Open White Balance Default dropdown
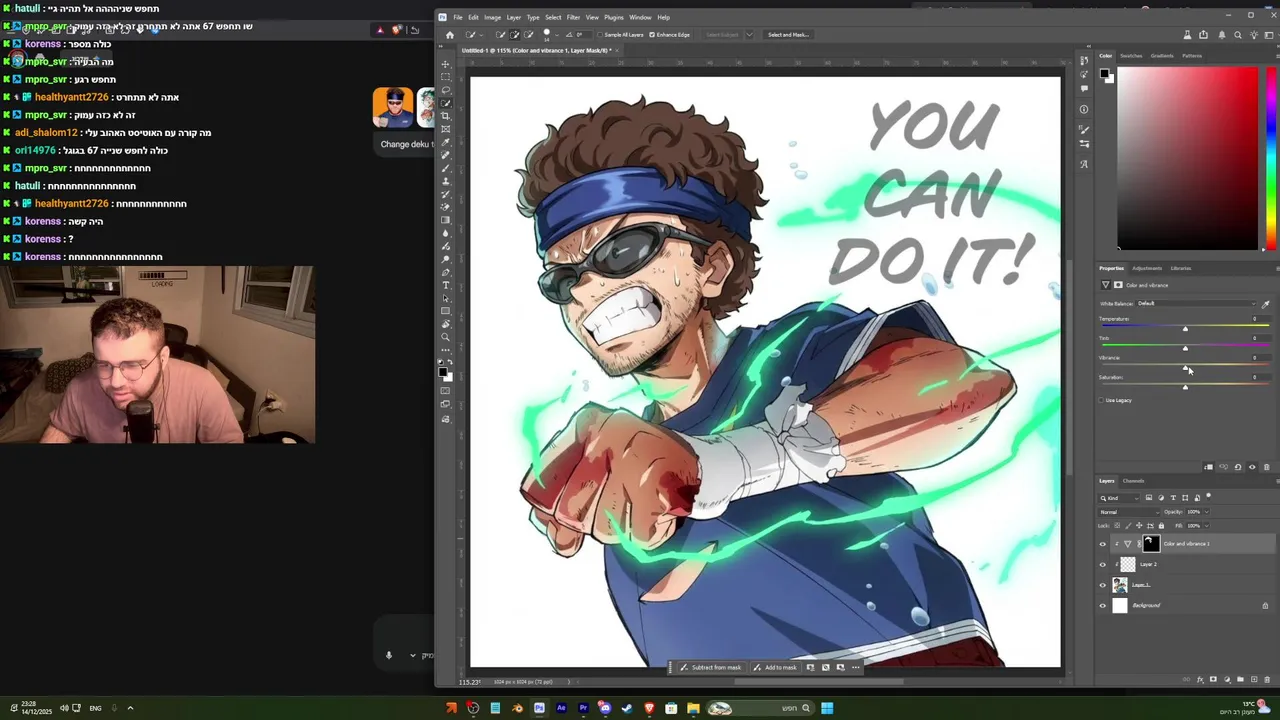 [1196, 304]
